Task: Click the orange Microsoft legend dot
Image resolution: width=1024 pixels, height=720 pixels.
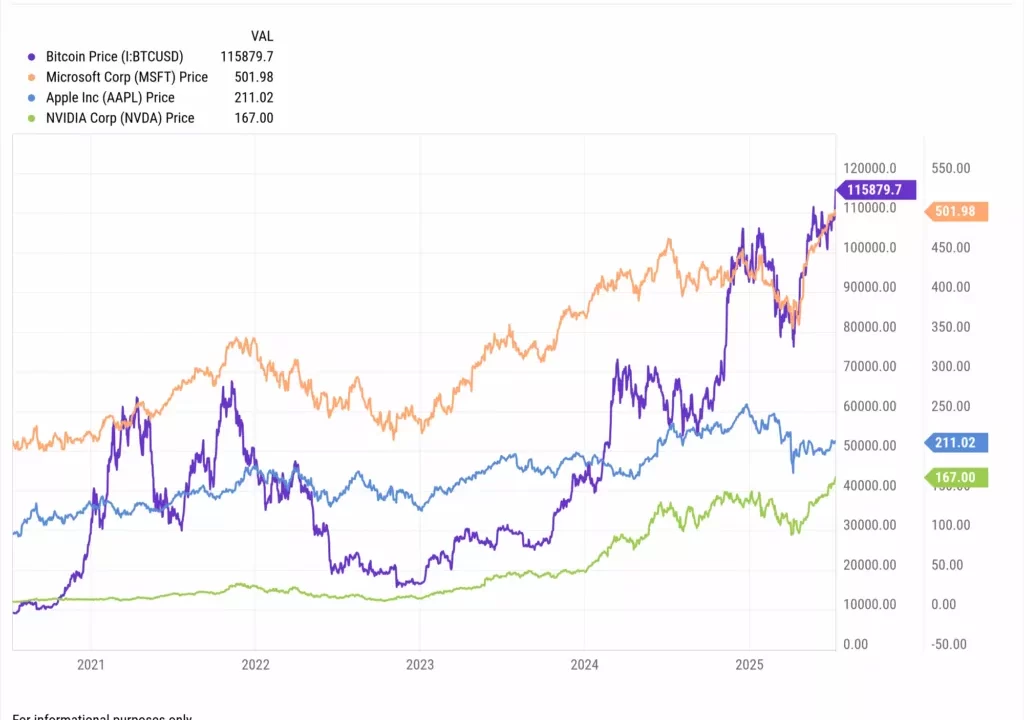Action: [34, 77]
